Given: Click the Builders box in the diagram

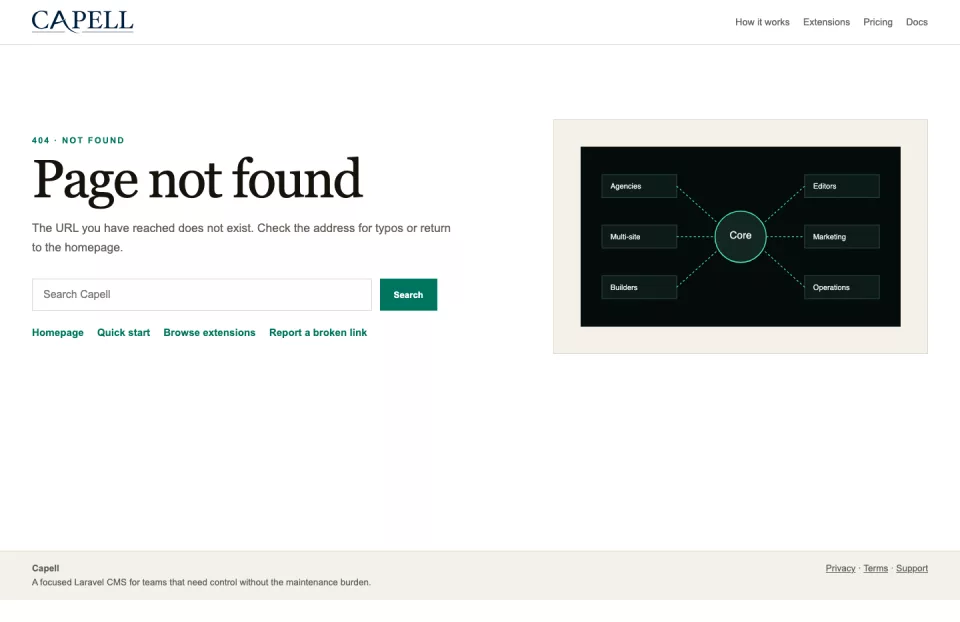Looking at the screenshot, I should (x=639, y=287).
